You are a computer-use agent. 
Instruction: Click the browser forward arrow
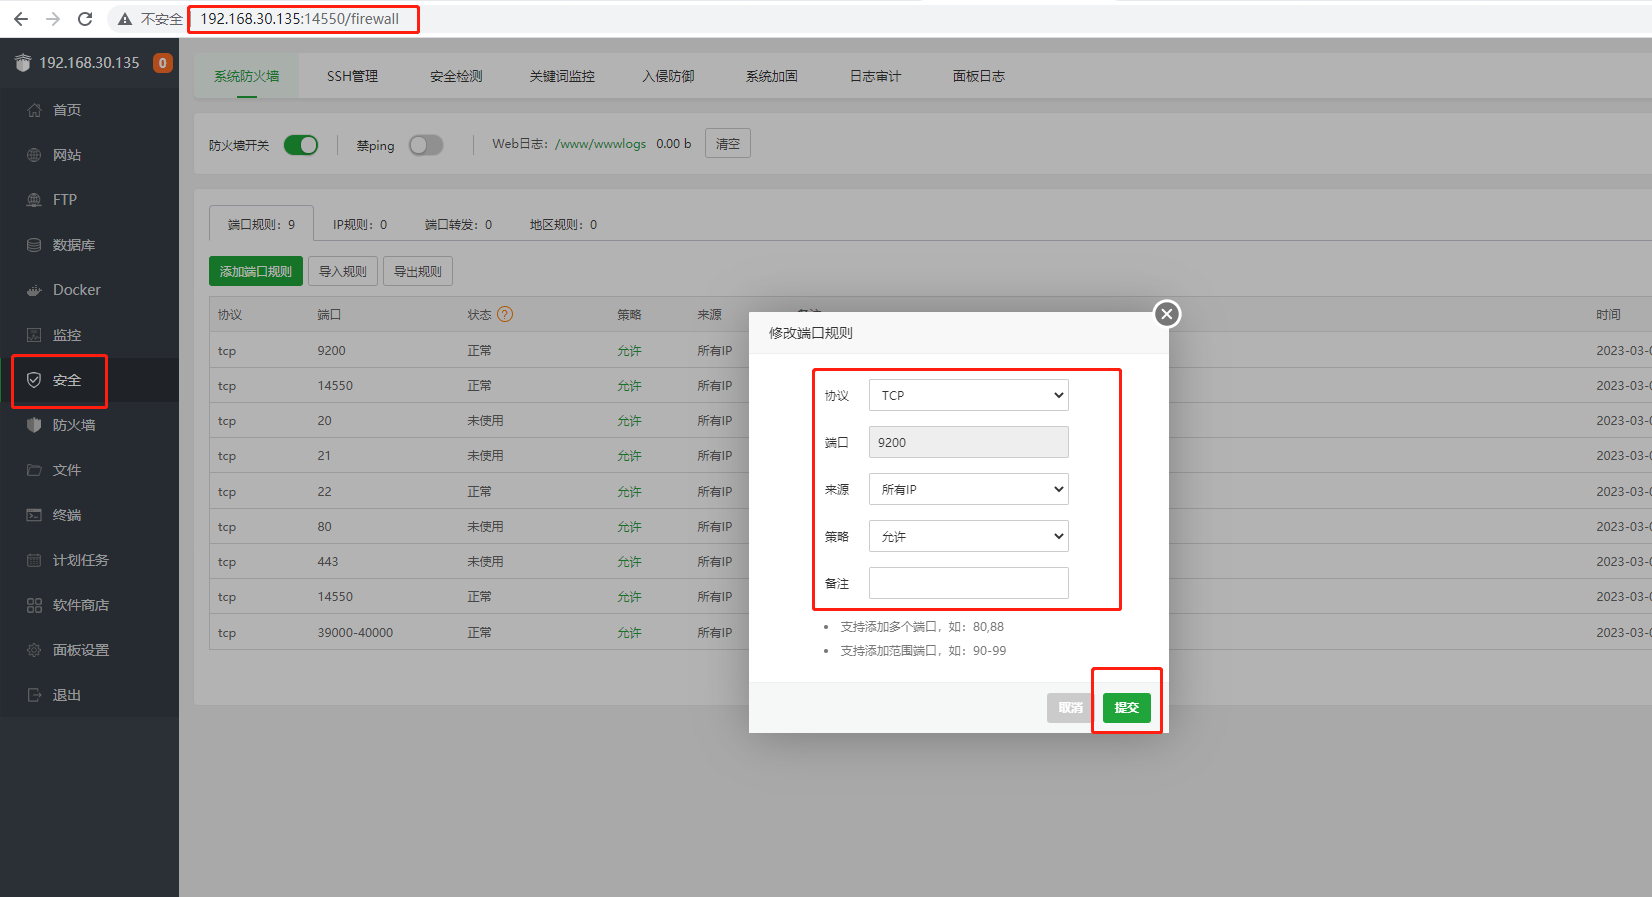[53, 19]
